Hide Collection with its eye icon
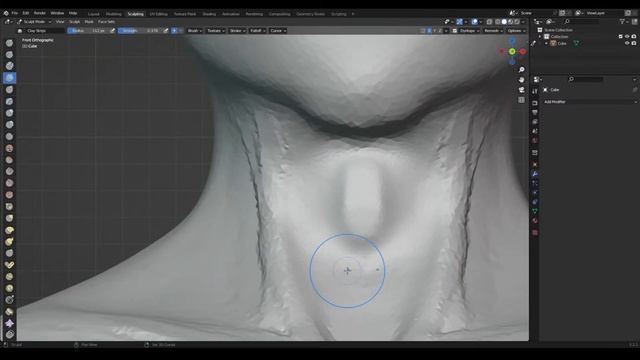The height and width of the screenshot is (360, 640). (627, 36)
